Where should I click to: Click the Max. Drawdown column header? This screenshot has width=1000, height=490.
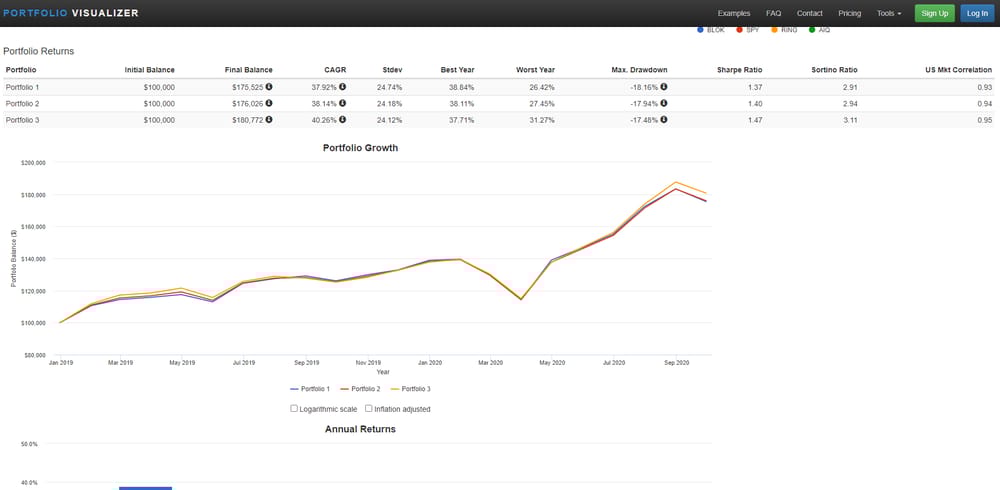[639, 70]
